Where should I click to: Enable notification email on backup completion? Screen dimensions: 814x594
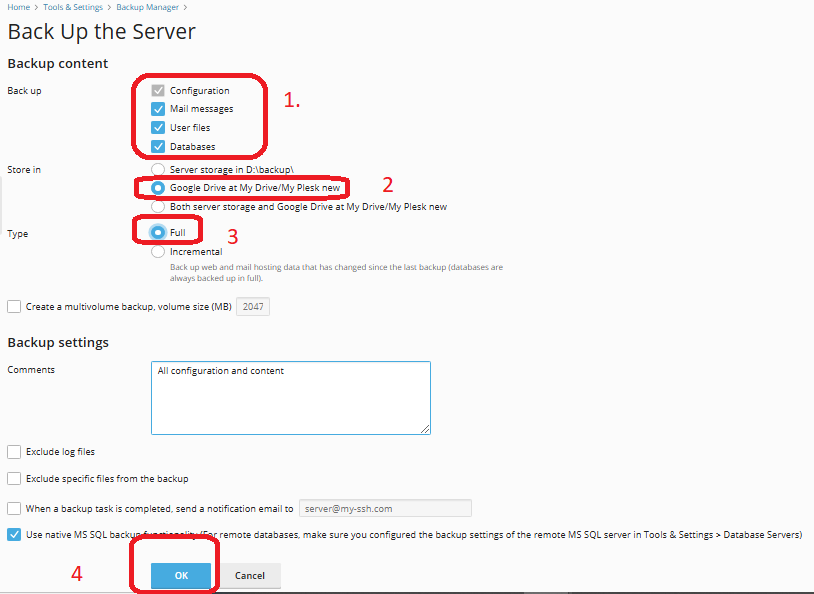tap(14, 508)
